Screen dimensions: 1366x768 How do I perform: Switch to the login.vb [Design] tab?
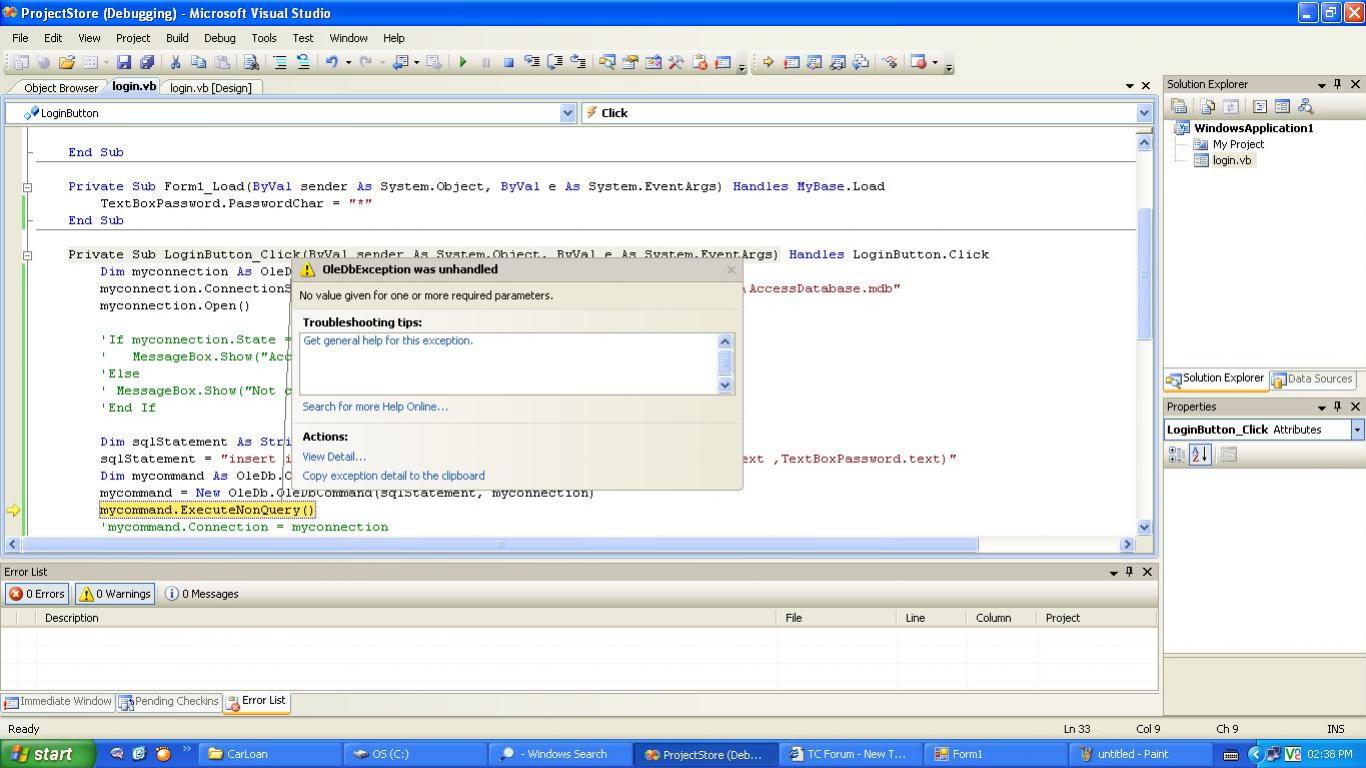point(211,88)
